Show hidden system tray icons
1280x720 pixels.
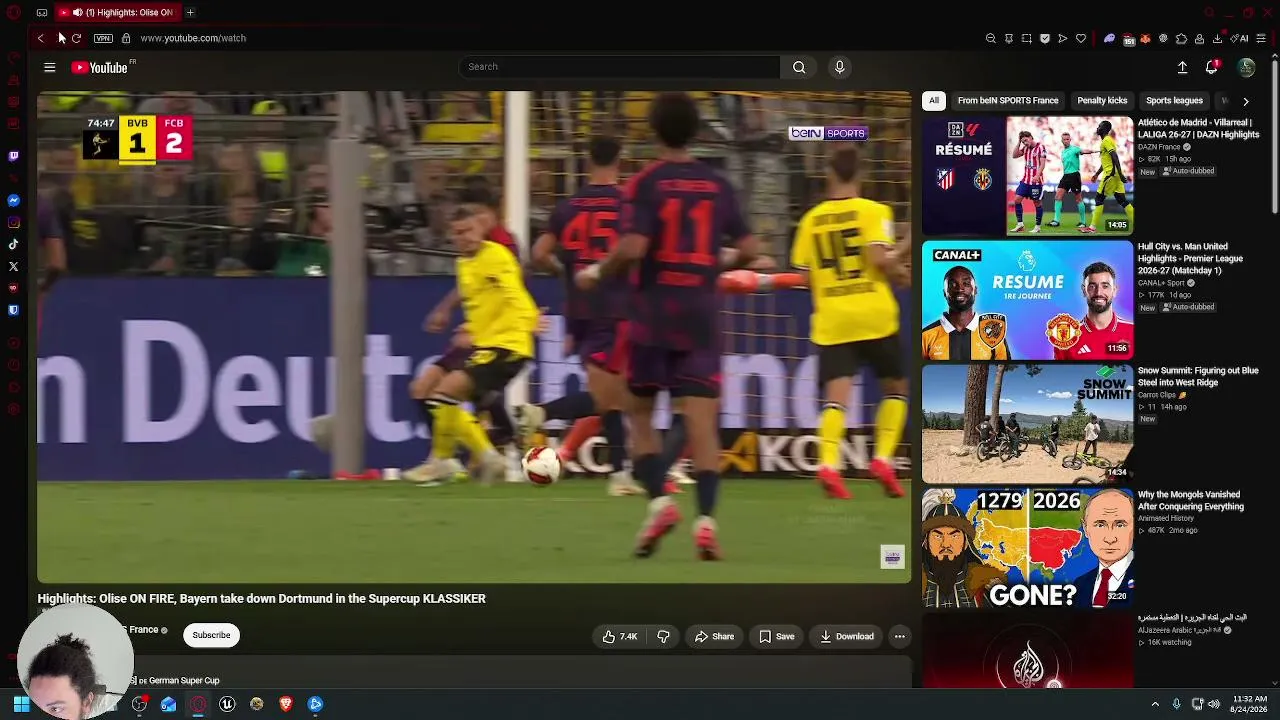[x=1155, y=704]
